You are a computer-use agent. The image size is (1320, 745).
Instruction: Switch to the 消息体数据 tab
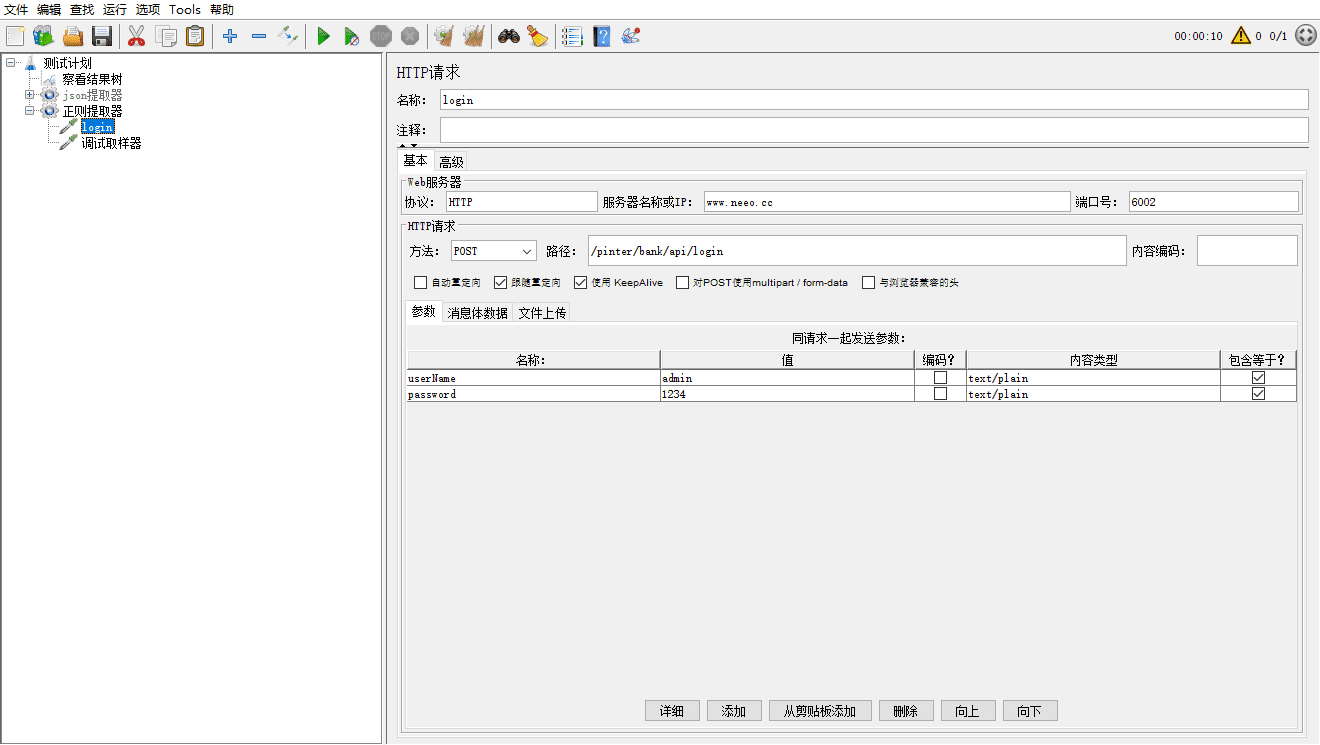click(x=477, y=313)
